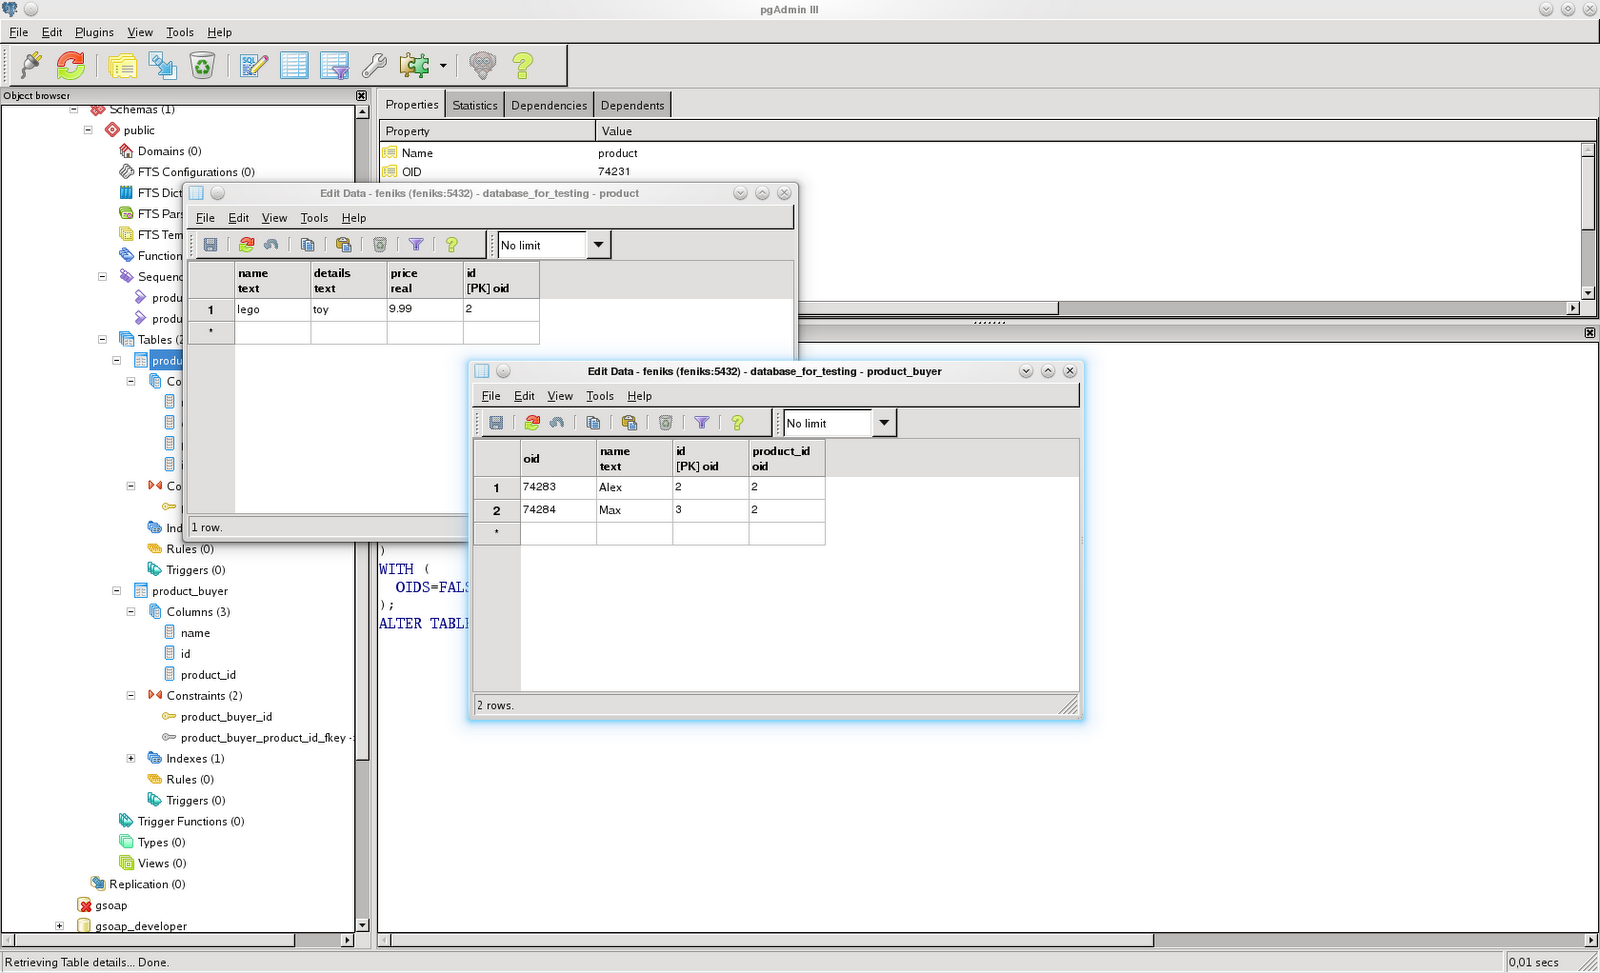Click filter funnel in product edit window
The width and height of the screenshot is (1600, 973).
[x=416, y=245]
